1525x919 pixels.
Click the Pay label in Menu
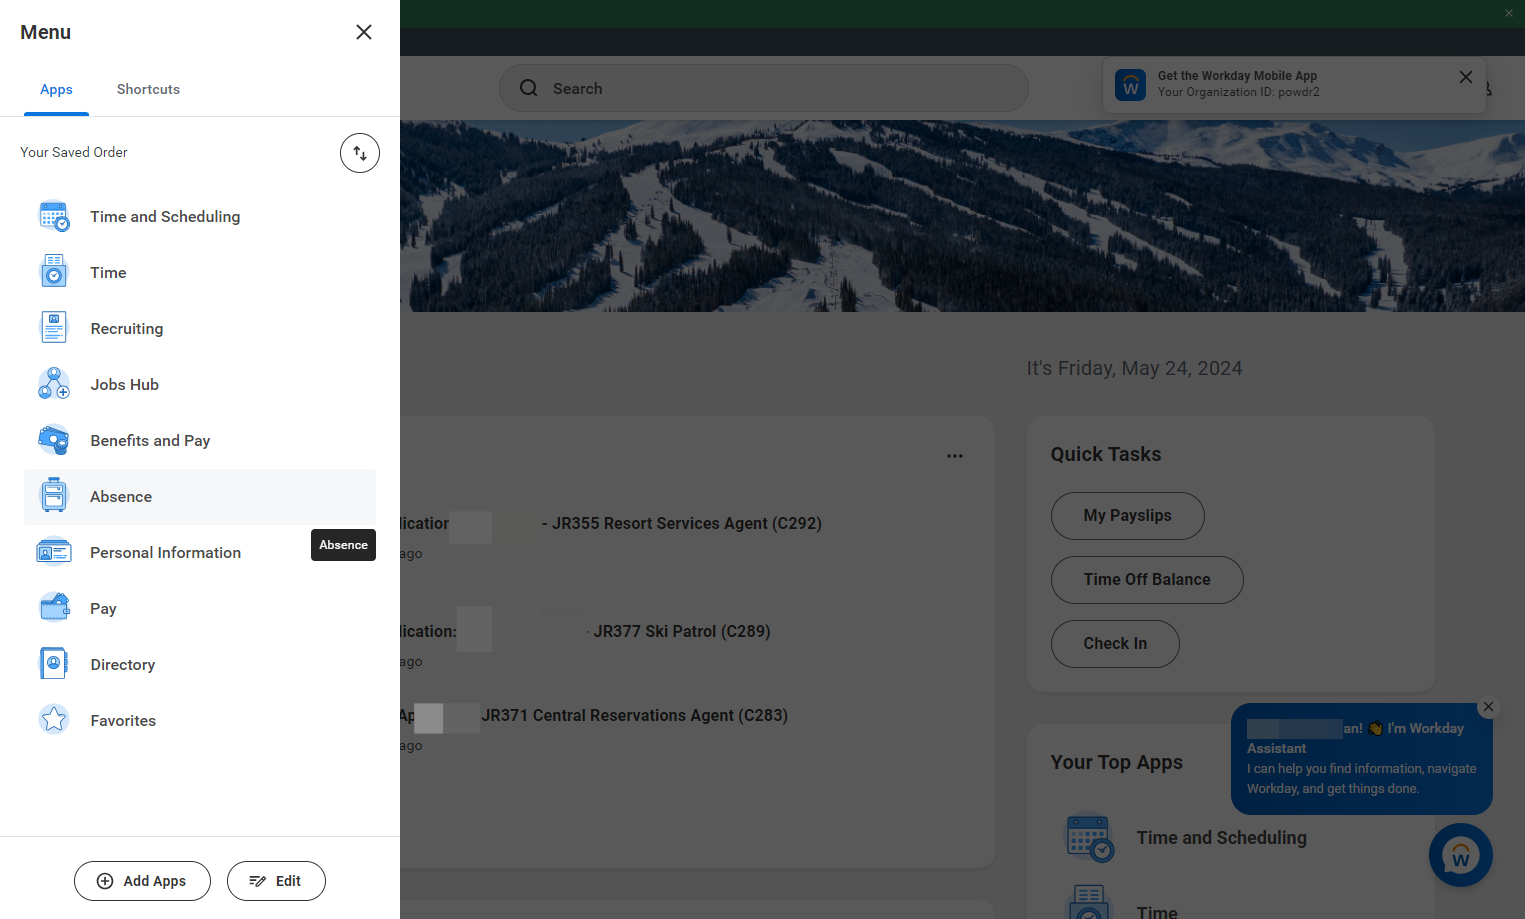103,609
